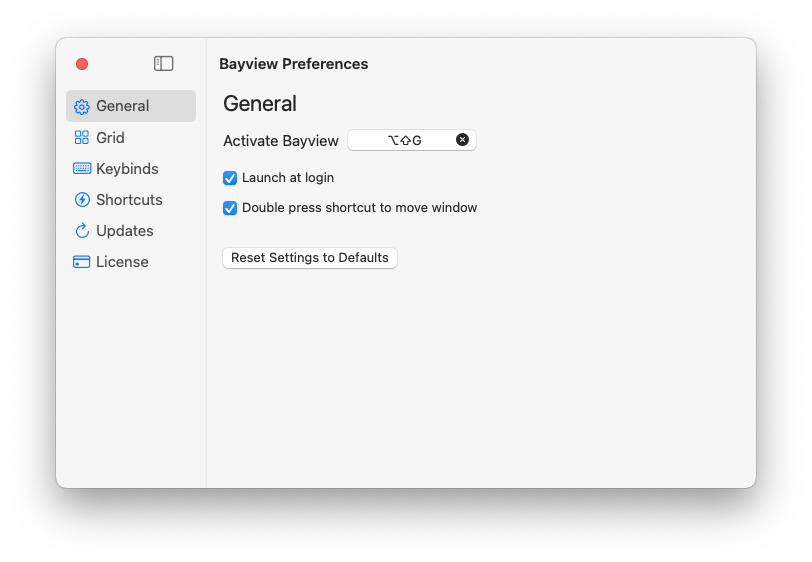This screenshot has height=562, width=812.
Task: Disable Launch at login checkbox
Action: 230,178
